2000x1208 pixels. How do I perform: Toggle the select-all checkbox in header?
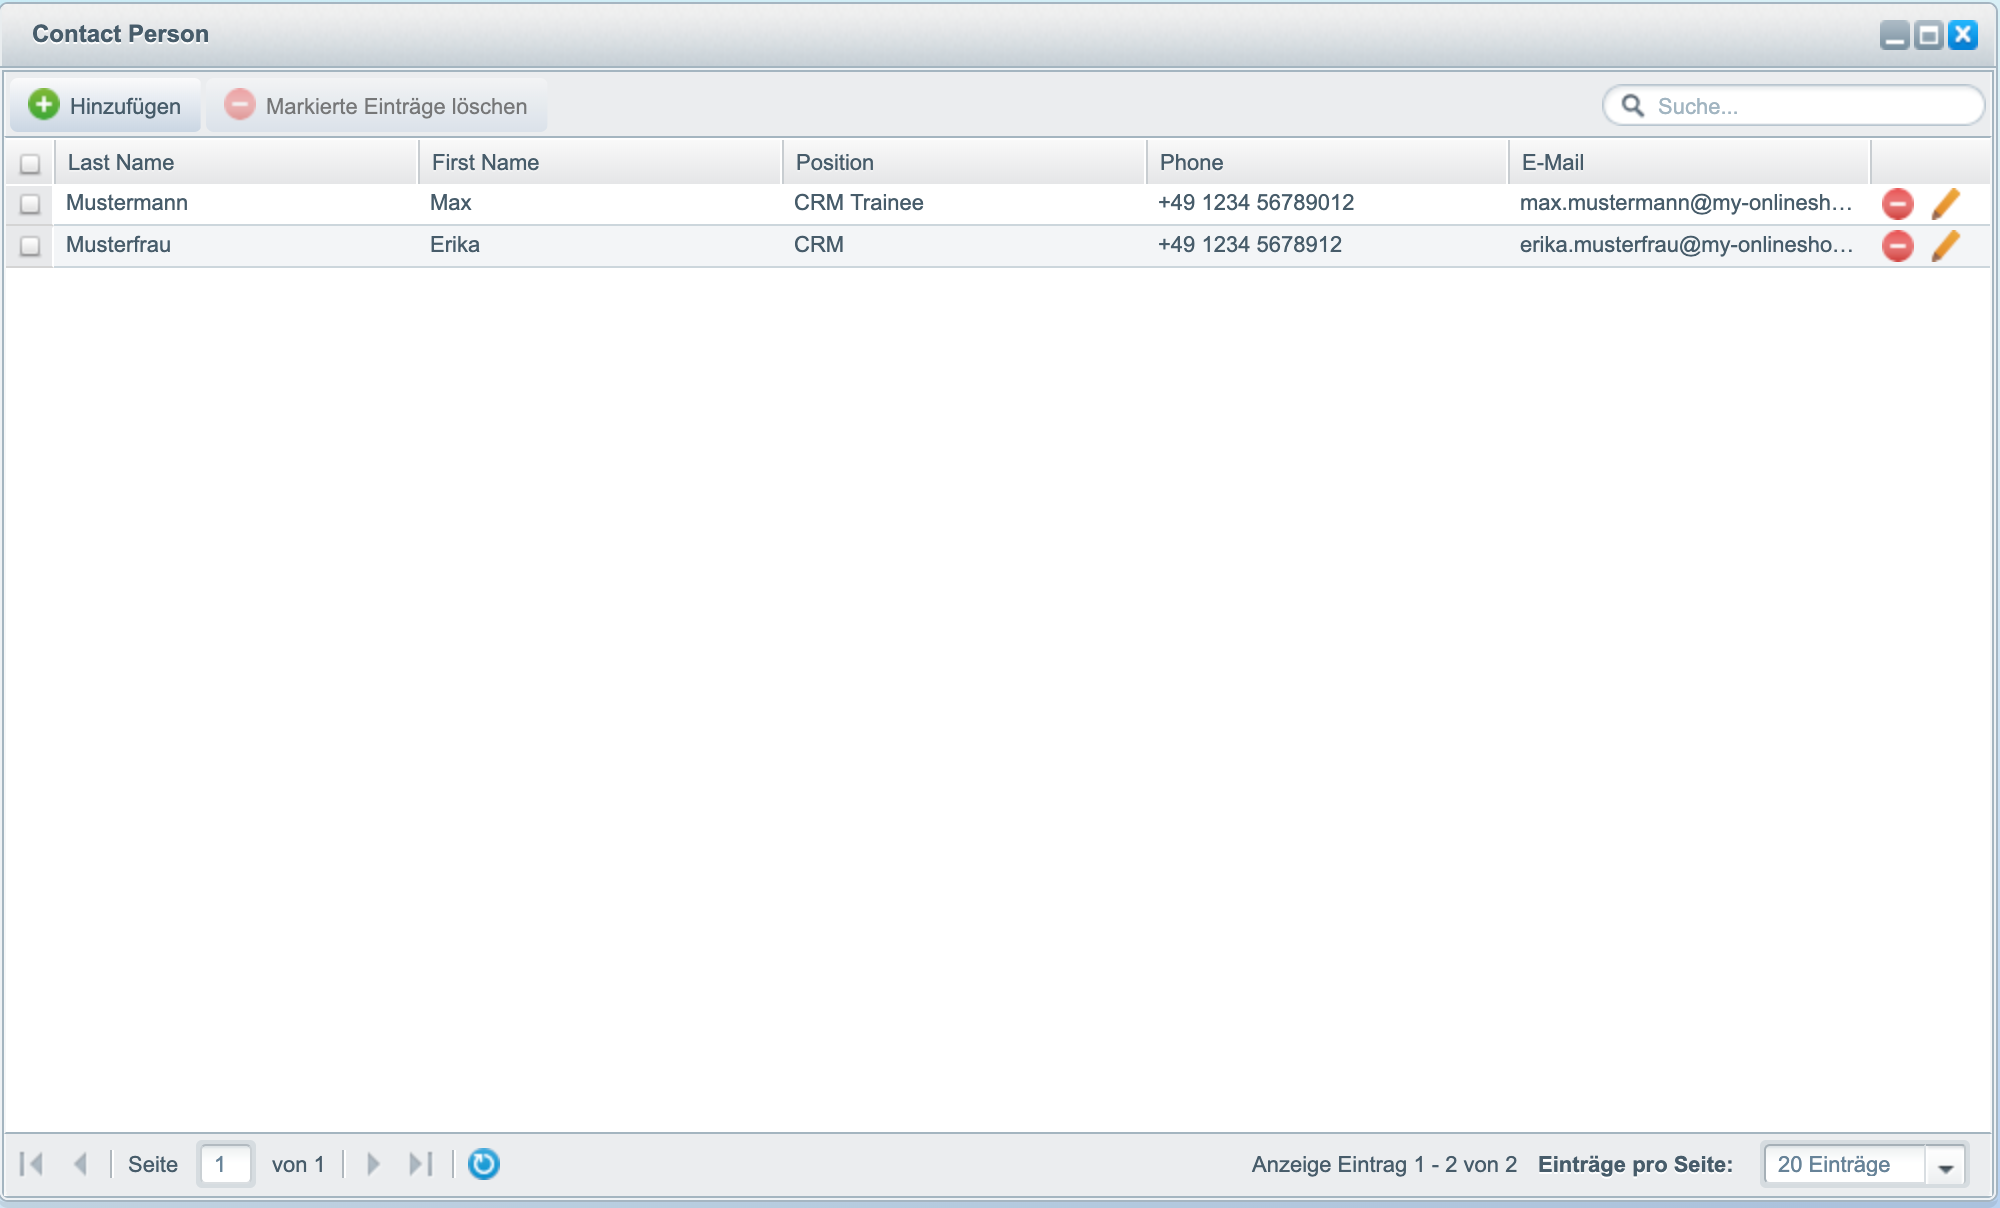point(30,163)
